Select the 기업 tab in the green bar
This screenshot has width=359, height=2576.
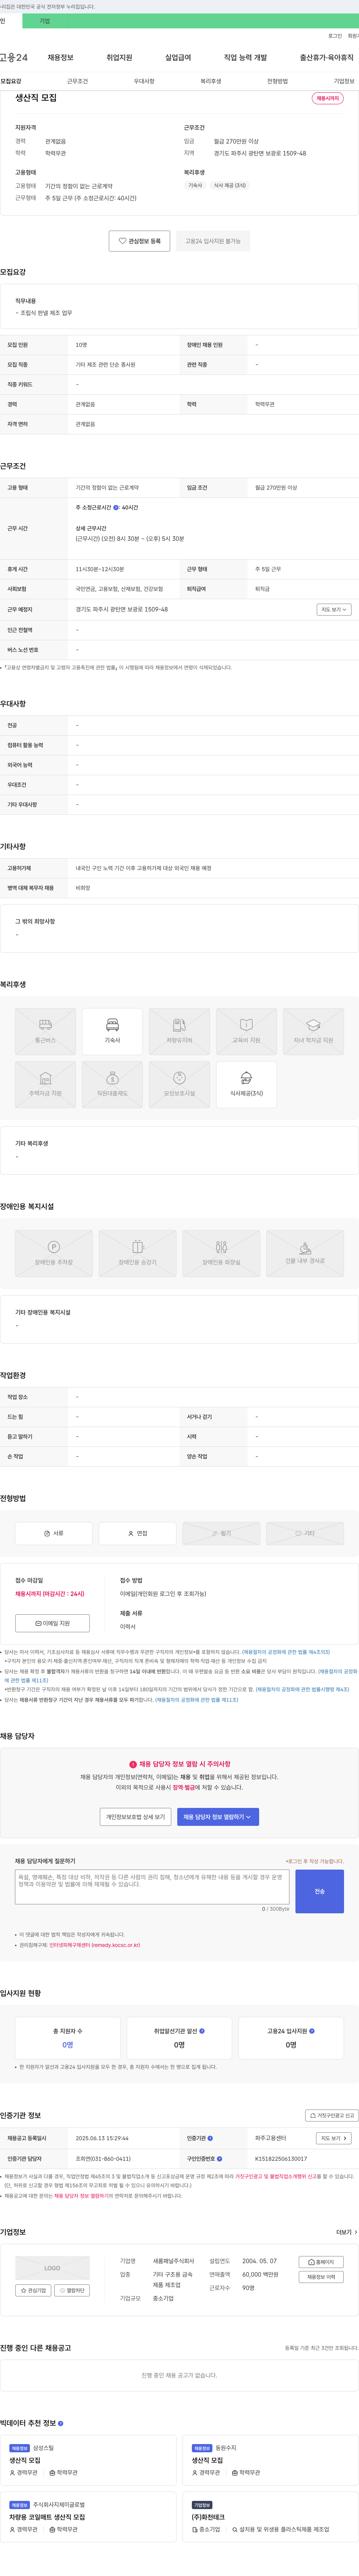(44, 21)
